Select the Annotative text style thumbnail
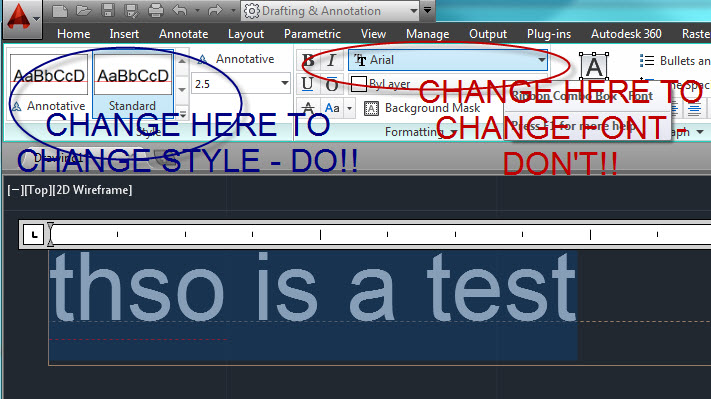The image size is (711, 399). pyautogui.click(x=49, y=83)
